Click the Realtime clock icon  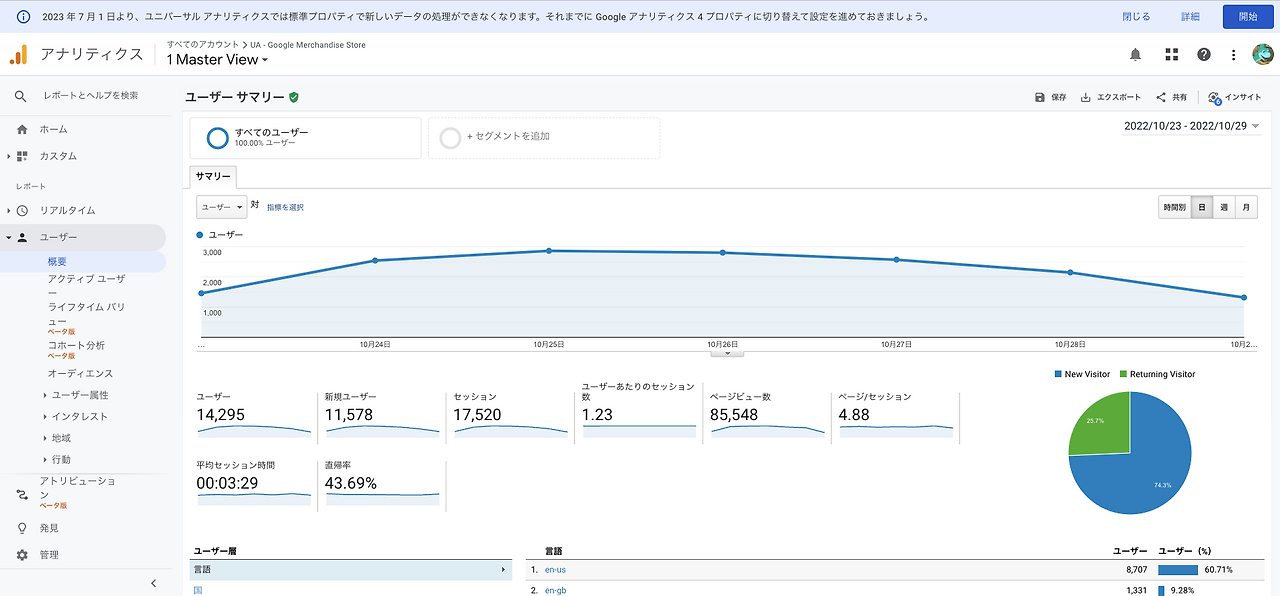(22, 210)
